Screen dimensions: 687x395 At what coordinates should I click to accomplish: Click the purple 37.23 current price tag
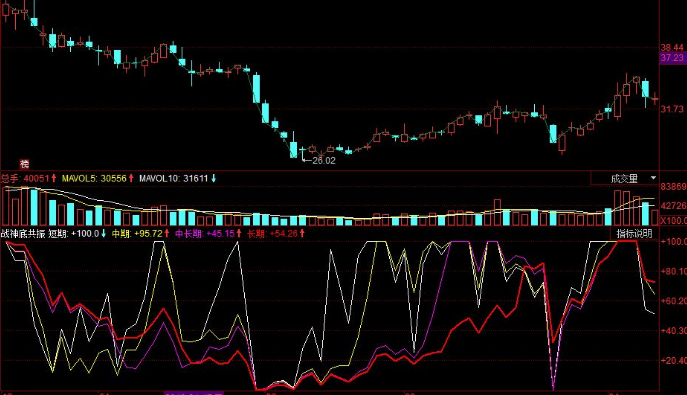click(x=673, y=58)
